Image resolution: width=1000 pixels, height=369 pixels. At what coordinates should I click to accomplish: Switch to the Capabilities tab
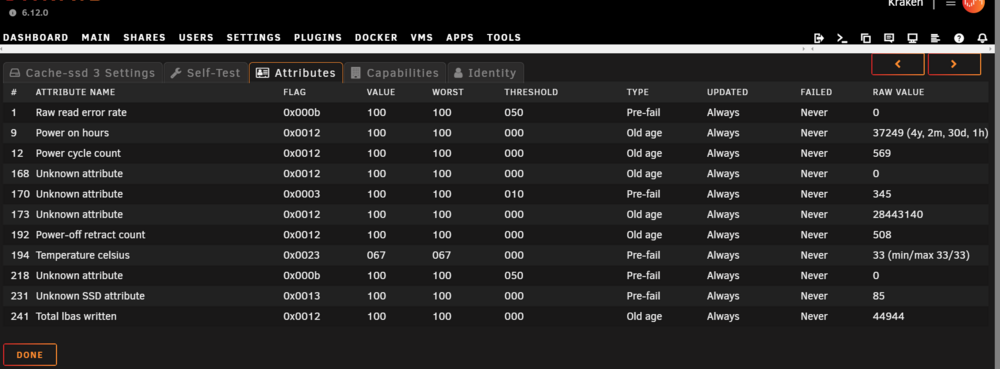395,73
